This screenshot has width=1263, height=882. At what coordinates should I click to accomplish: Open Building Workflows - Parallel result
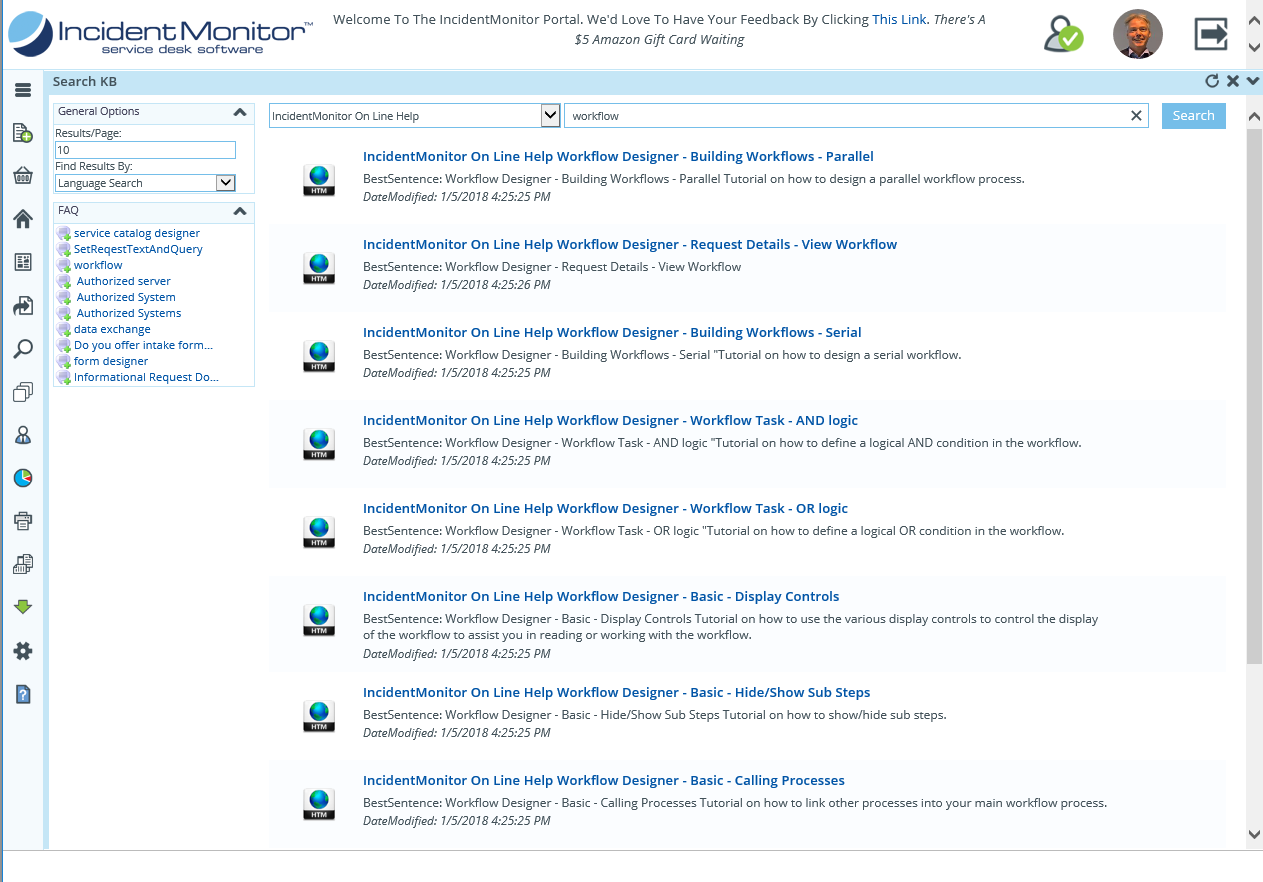coord(618,156)
